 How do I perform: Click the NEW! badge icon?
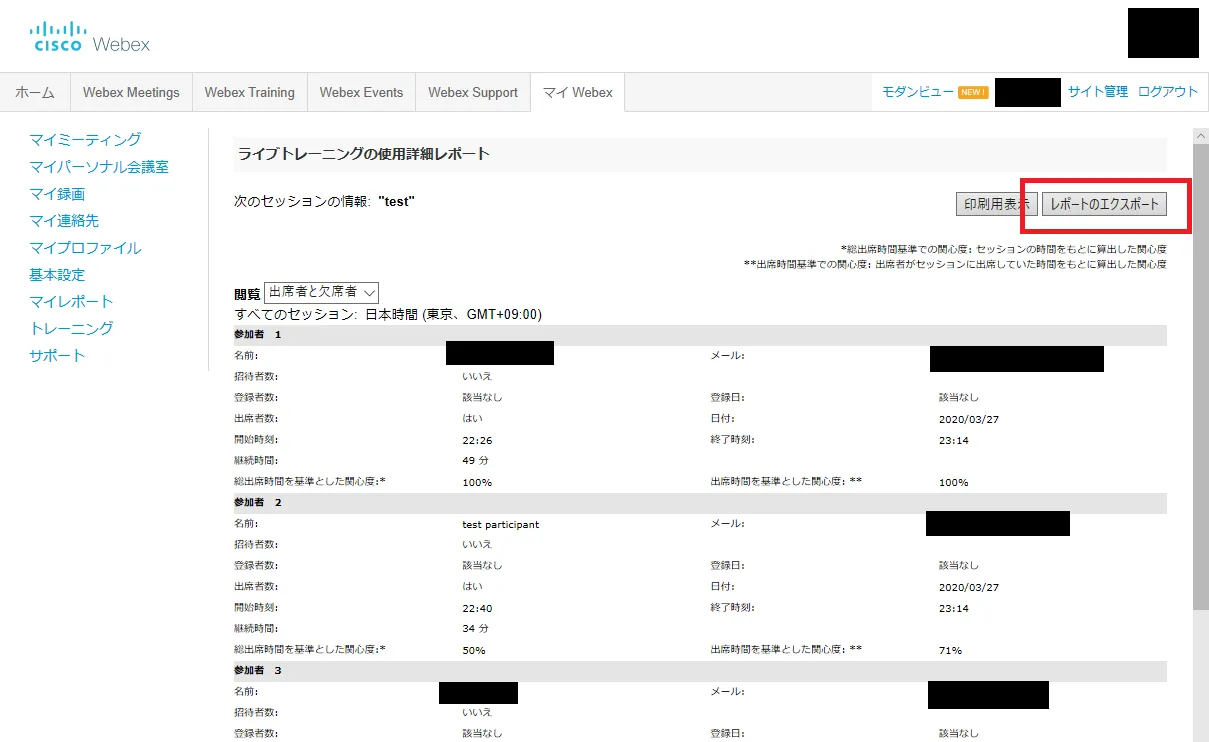pyautogui.click(x=972, y=92)
